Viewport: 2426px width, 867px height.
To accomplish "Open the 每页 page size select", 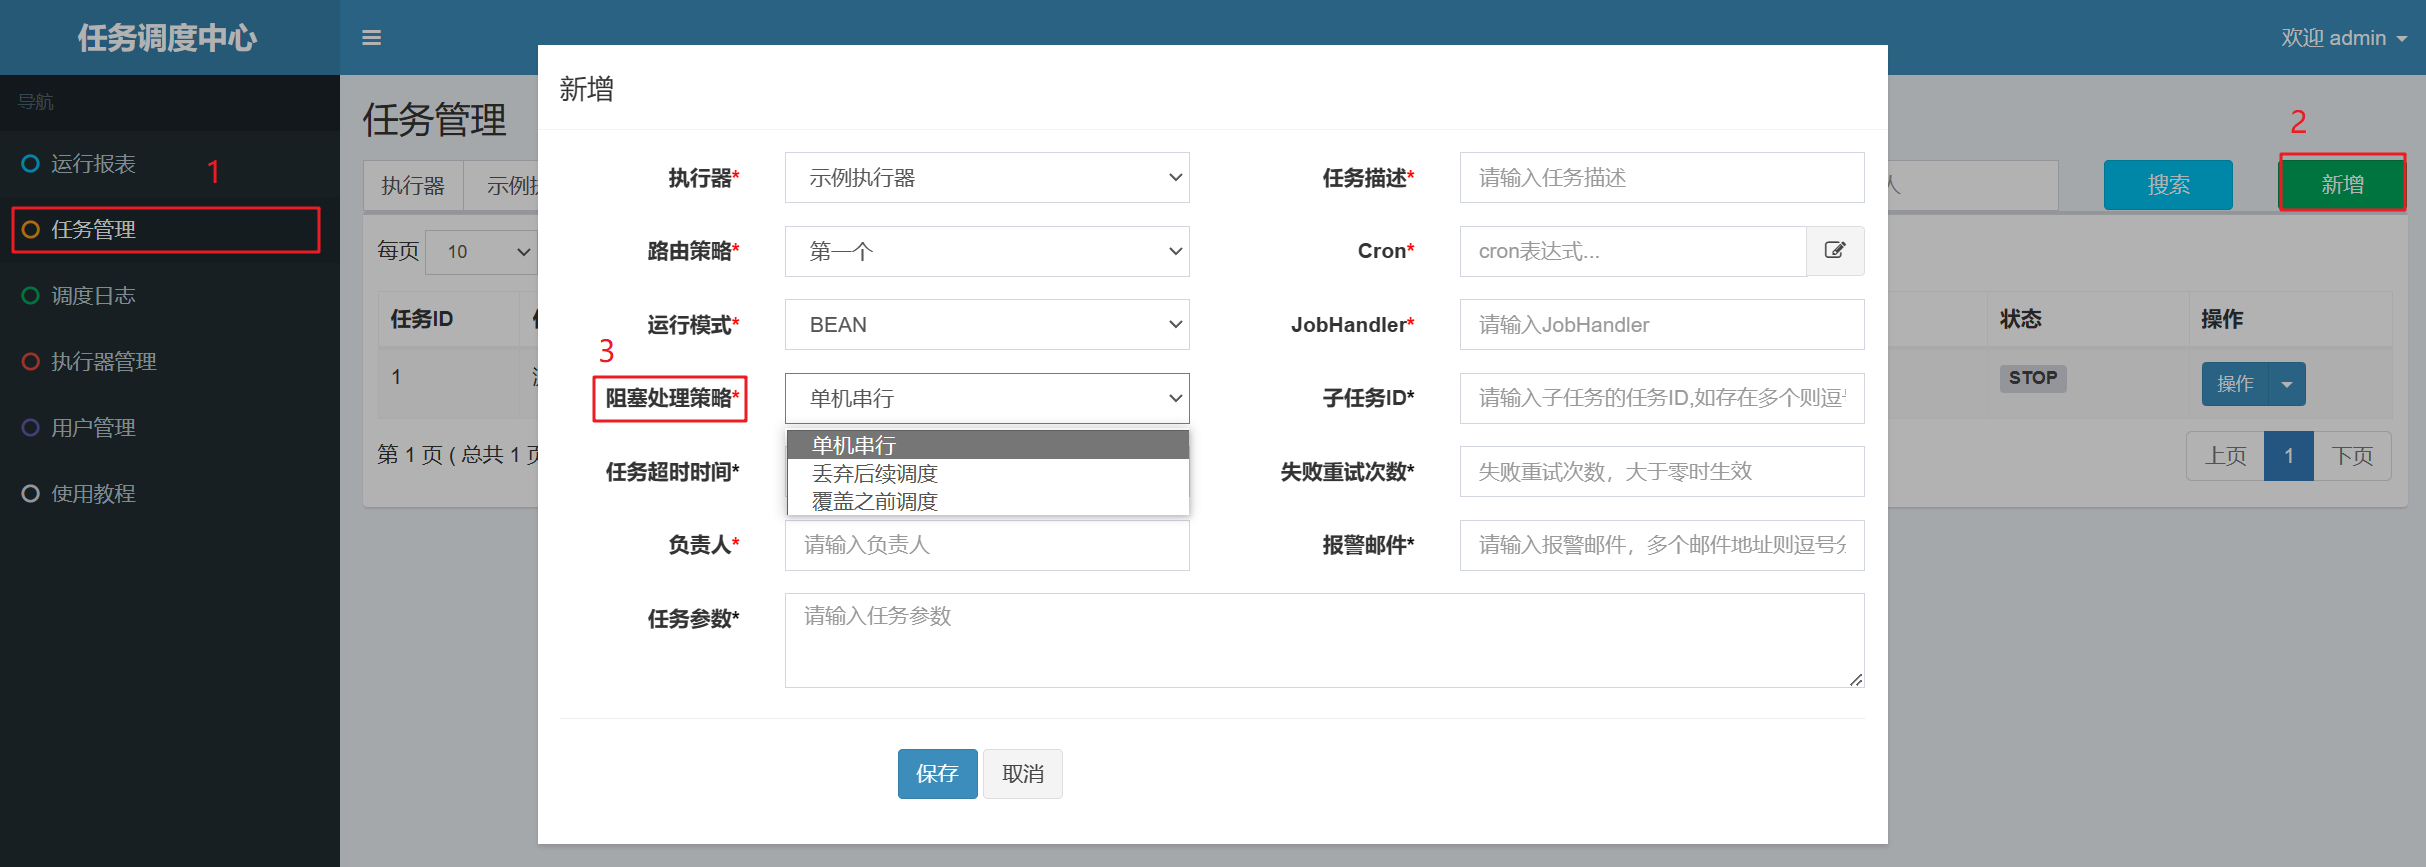I will click(x=482, y=252).
